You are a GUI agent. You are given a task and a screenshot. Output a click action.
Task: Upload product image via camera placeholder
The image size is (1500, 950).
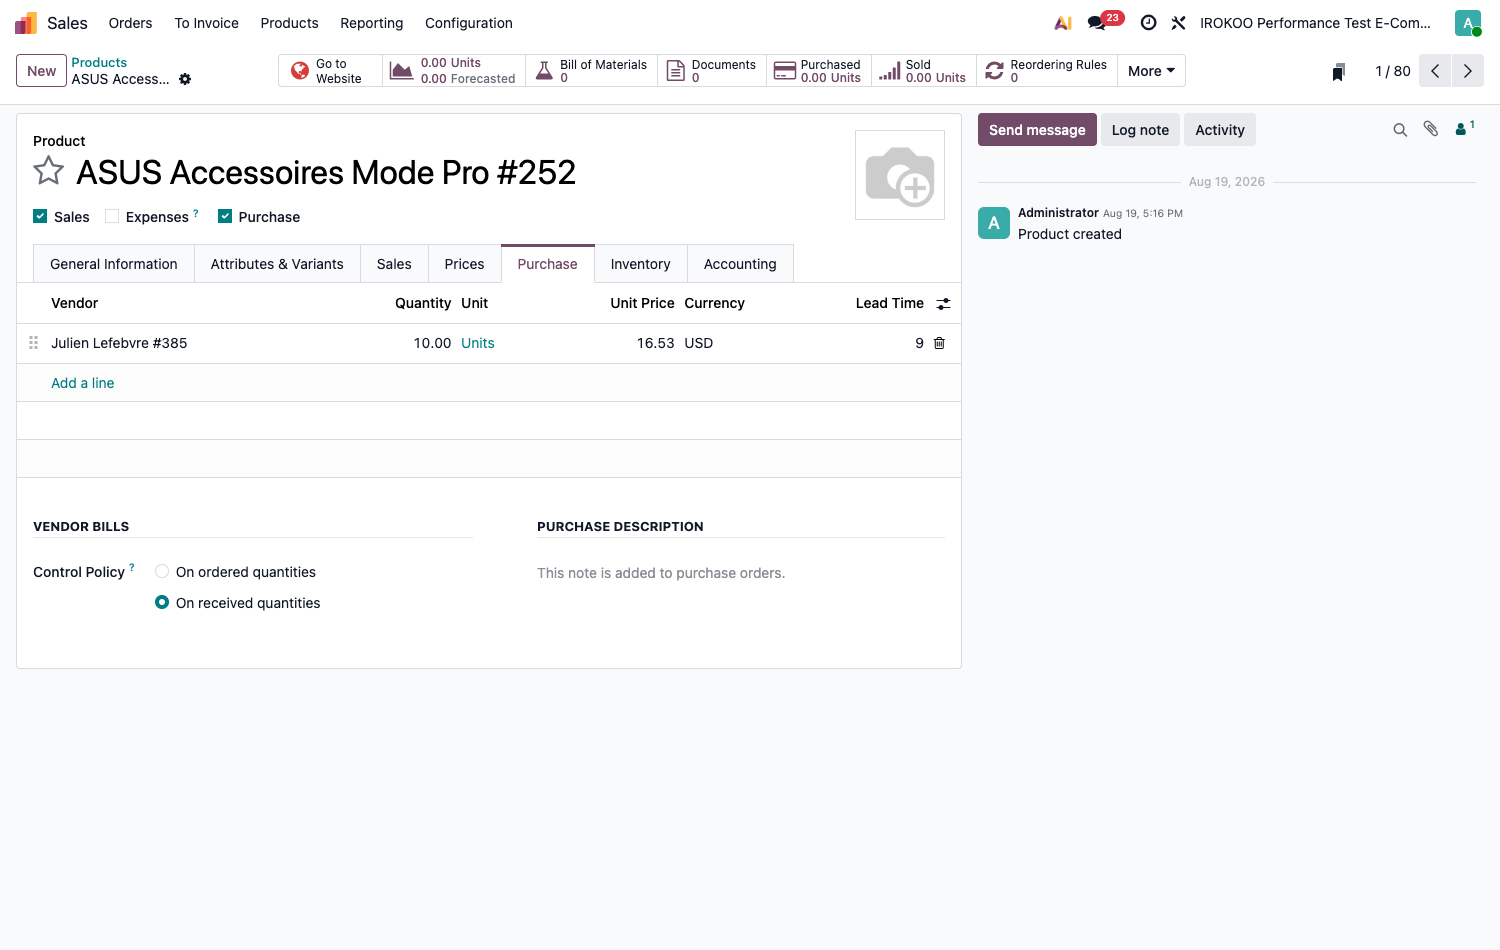[900, 175]
